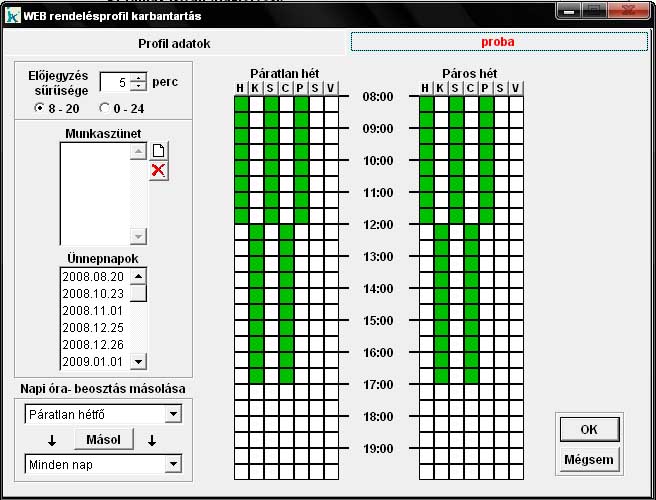
Task: Open the Minden nap dropdown
Action: point(173,464)
